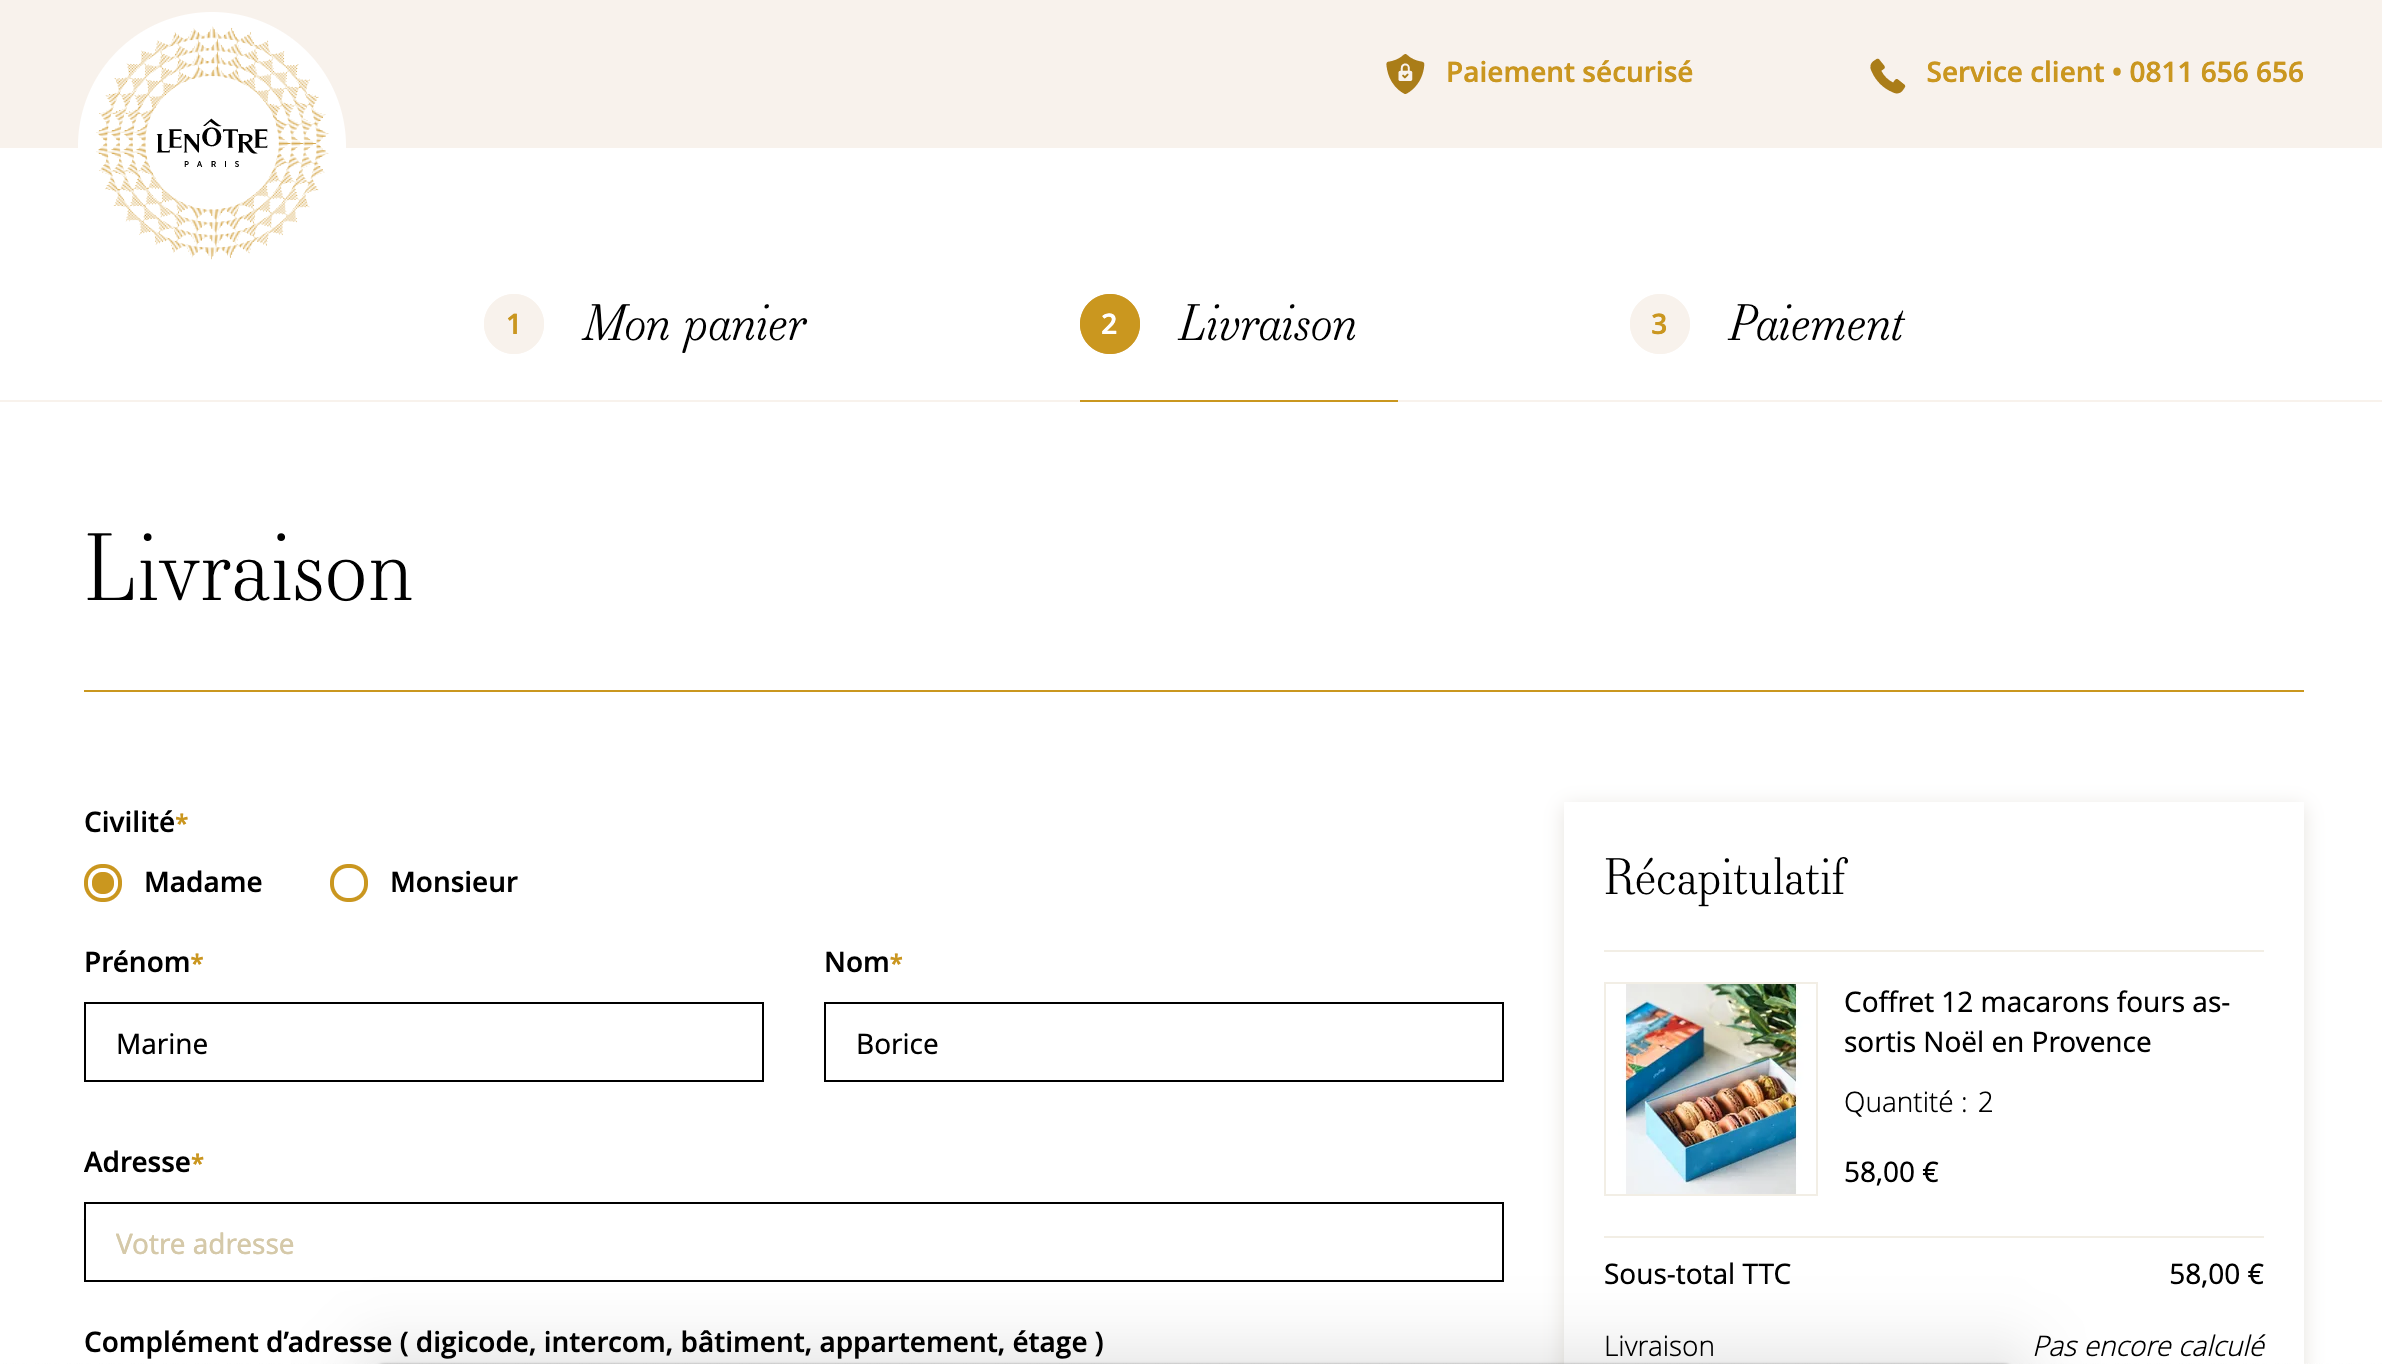
Task: Click the secure payment shield icon
Action: point(1405,73)
